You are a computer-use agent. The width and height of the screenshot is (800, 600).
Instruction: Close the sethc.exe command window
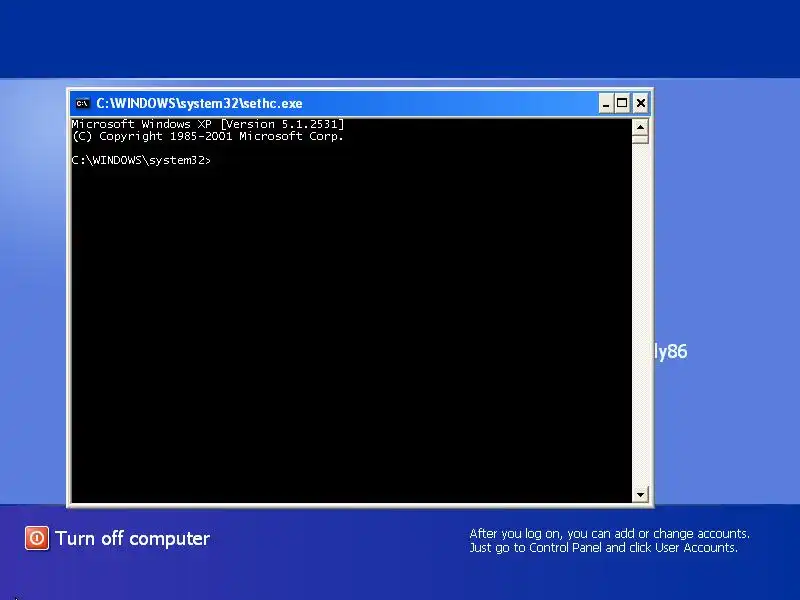(x=641, y=104)
